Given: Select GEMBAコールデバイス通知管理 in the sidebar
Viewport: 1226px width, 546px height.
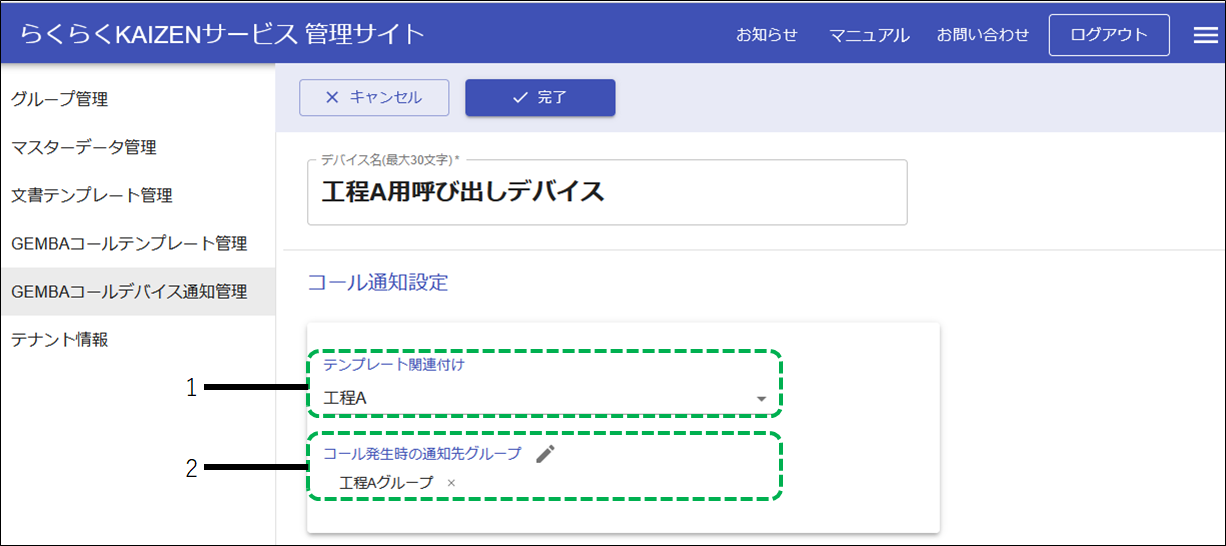Looking at the screenshot, I should (x=138, y=292).
